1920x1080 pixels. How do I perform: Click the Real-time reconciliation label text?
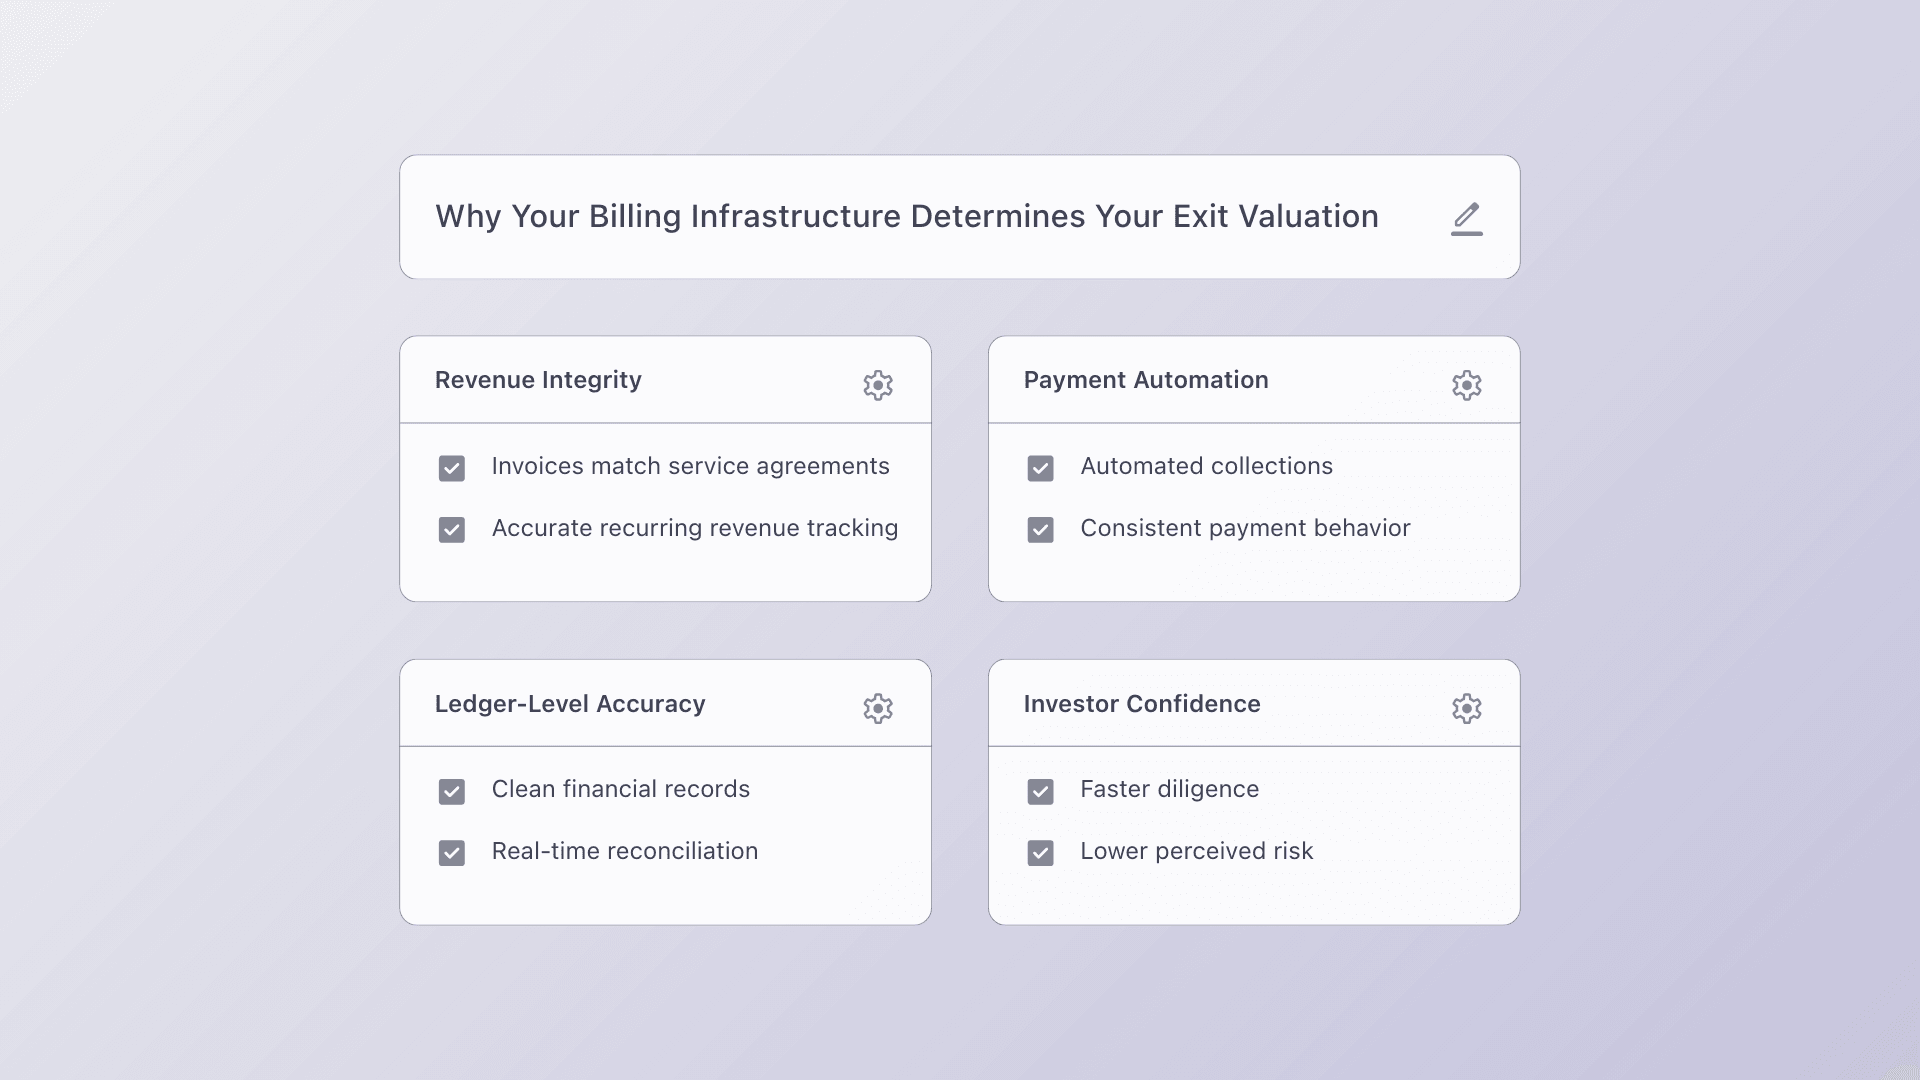(624, 851)
